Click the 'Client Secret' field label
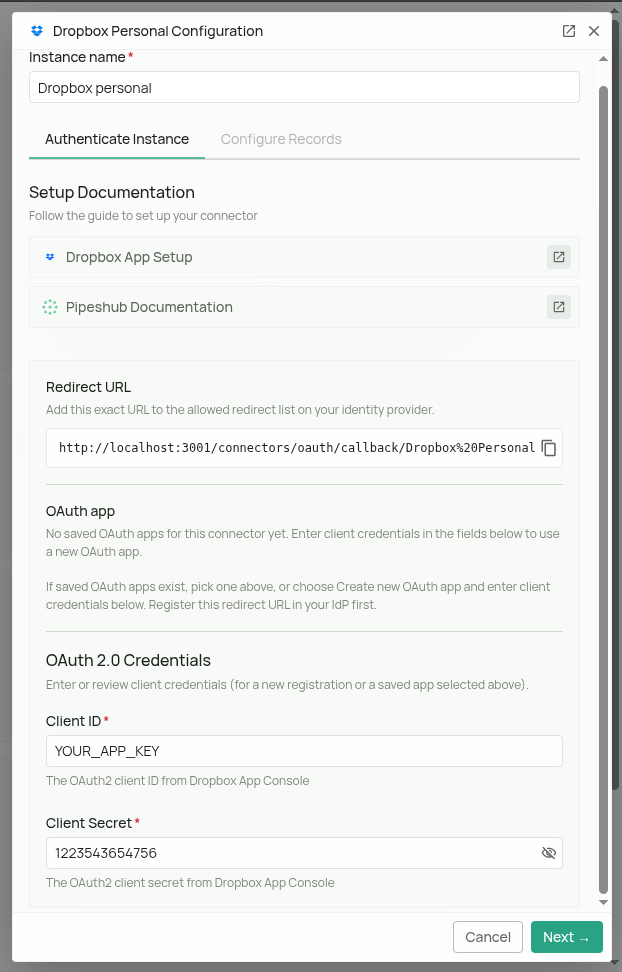The height and width of the screenshot is (972, 622). [x=89, y=823]
